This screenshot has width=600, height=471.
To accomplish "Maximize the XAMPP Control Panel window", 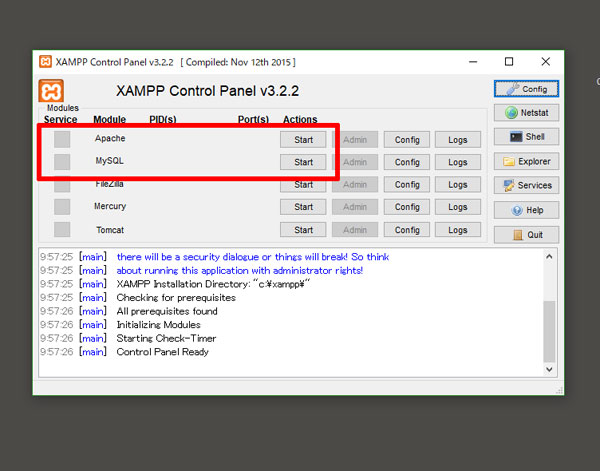I will tap(509, 62).
